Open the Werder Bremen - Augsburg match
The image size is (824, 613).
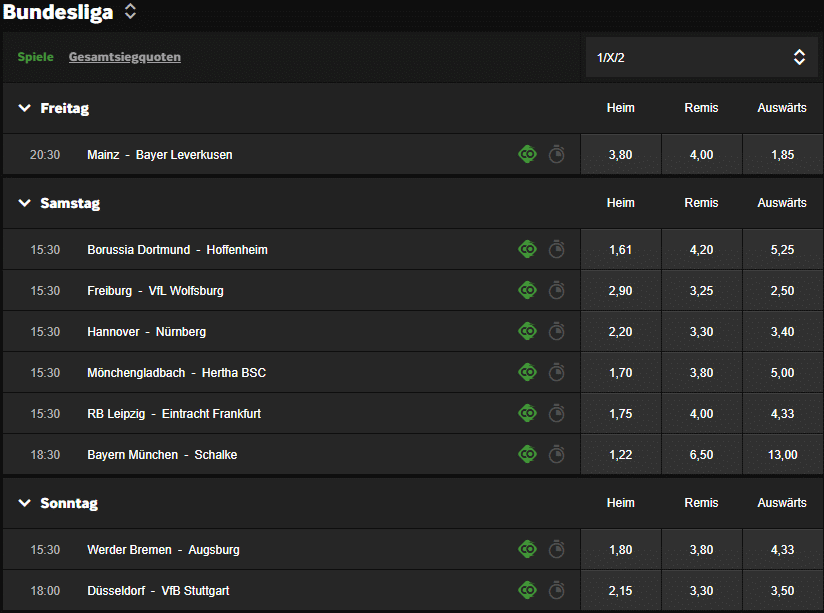click(x=163, y=549)
